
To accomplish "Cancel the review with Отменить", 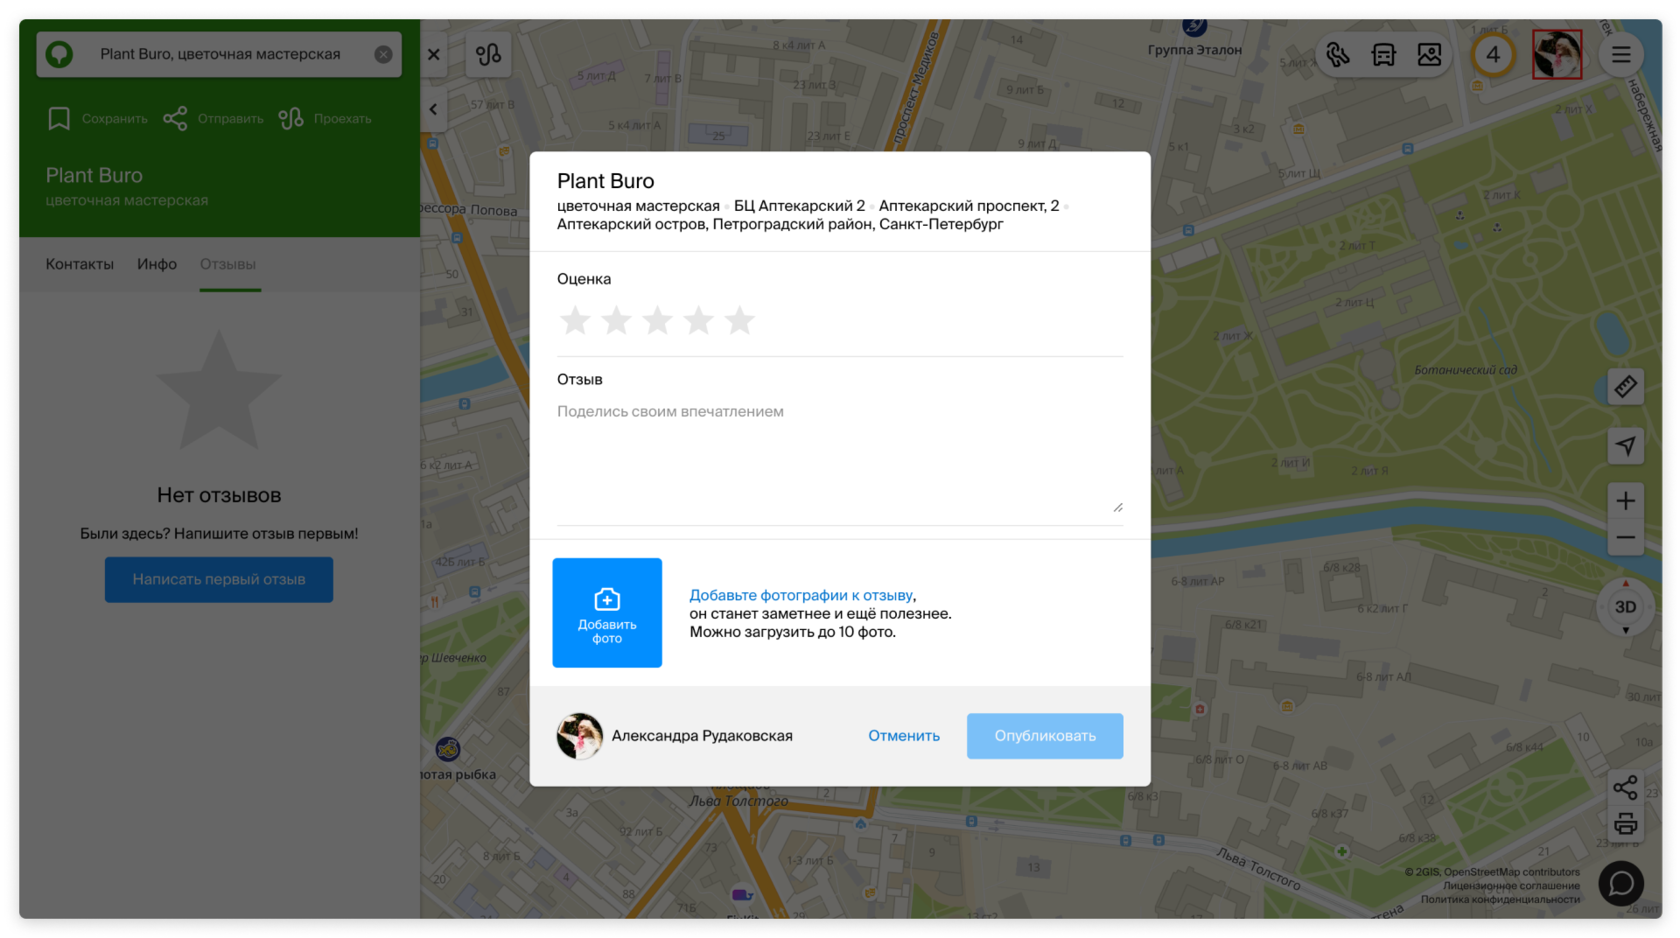I will (x=904, y=736).
